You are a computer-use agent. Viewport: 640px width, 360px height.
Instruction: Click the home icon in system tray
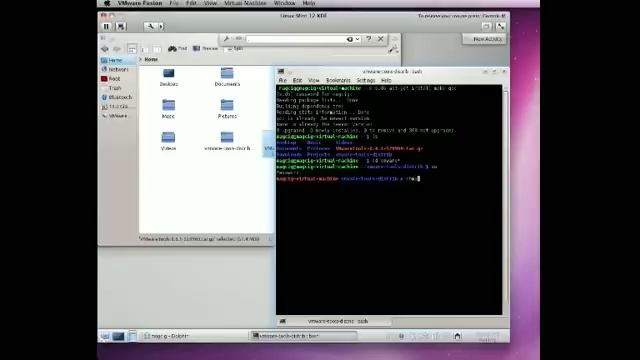(458, 336)
